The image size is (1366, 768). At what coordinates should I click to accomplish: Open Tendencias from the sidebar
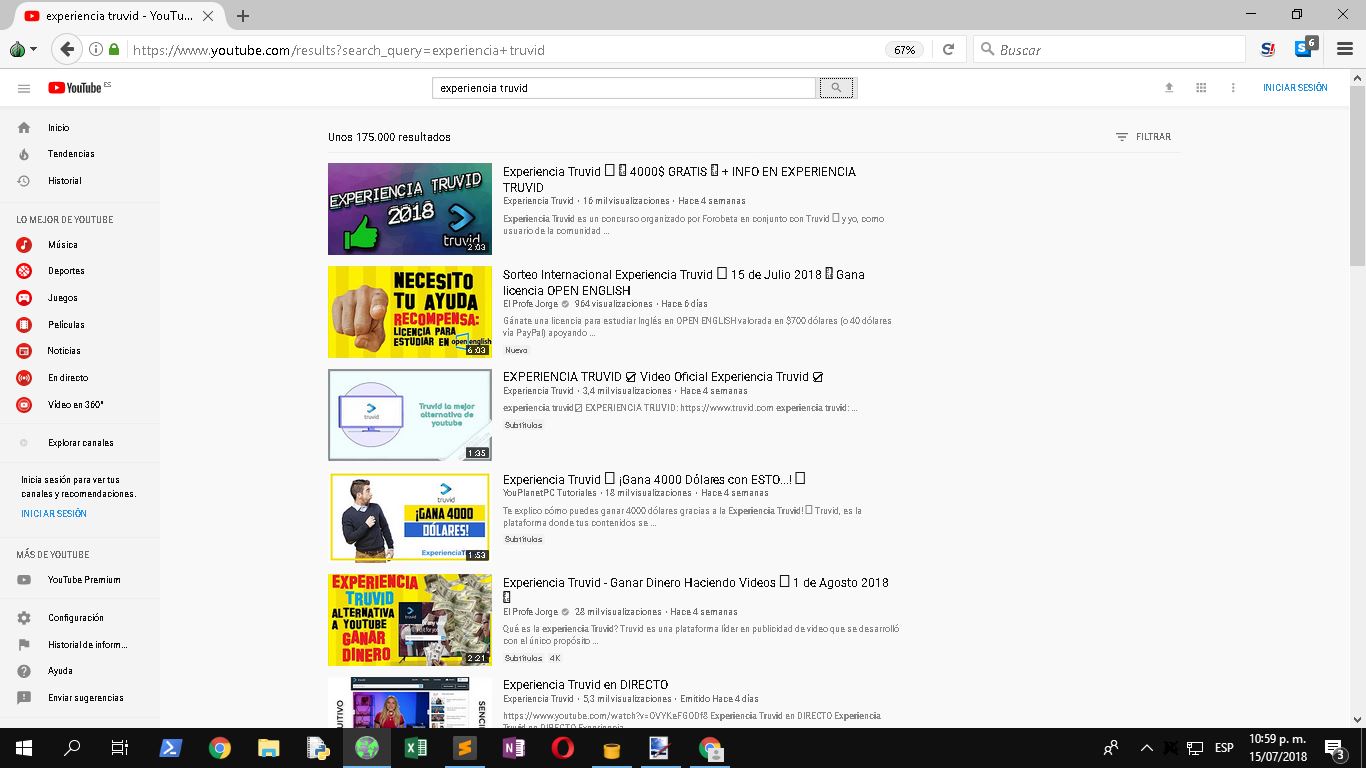(71, 154)
